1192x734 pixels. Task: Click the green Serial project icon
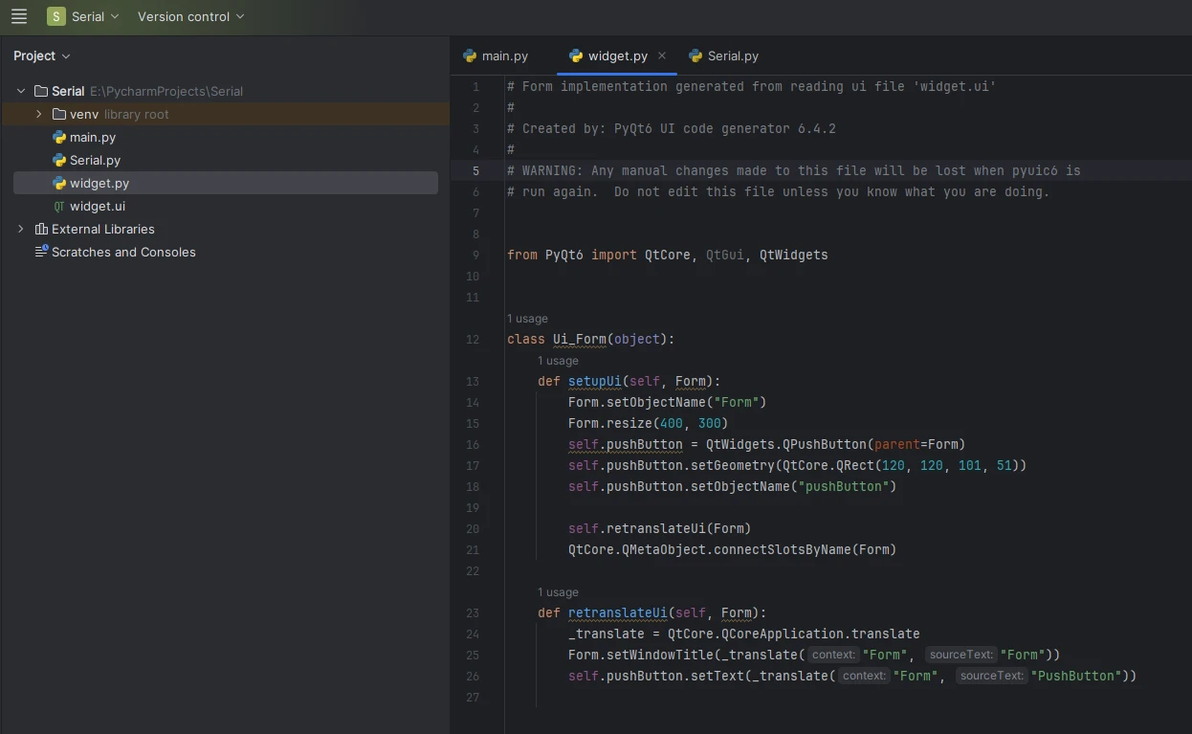(x=56, y=16)
